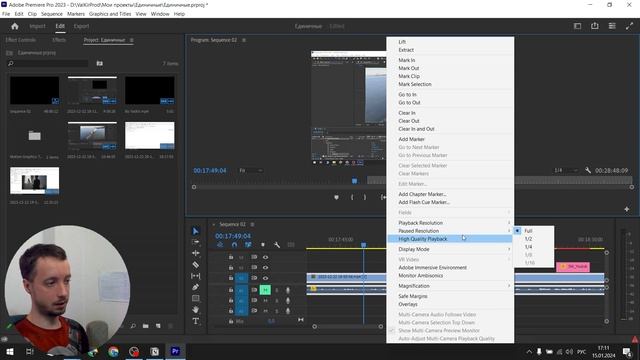Image resolution: width=640 pixels, height=360 pixels.
Task: Expand the Magnification submenu
Action: pos(450,286)
